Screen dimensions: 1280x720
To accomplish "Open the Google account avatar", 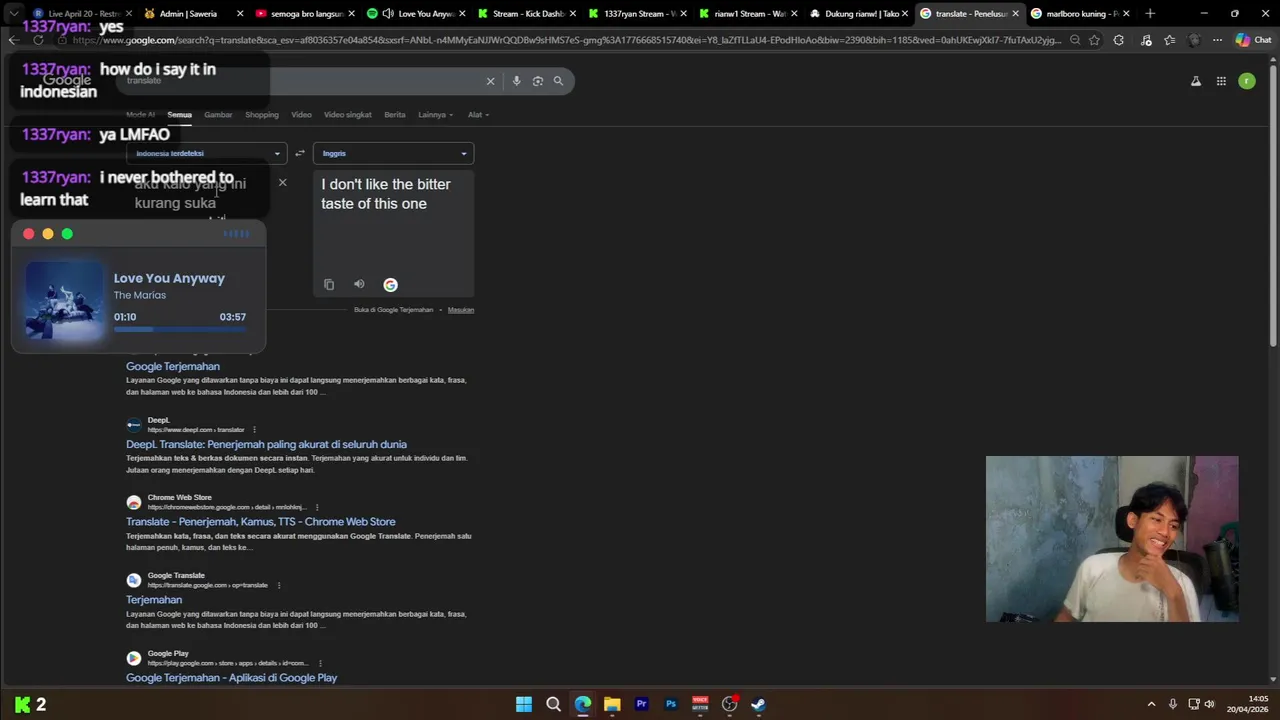I will (1247, 81).
